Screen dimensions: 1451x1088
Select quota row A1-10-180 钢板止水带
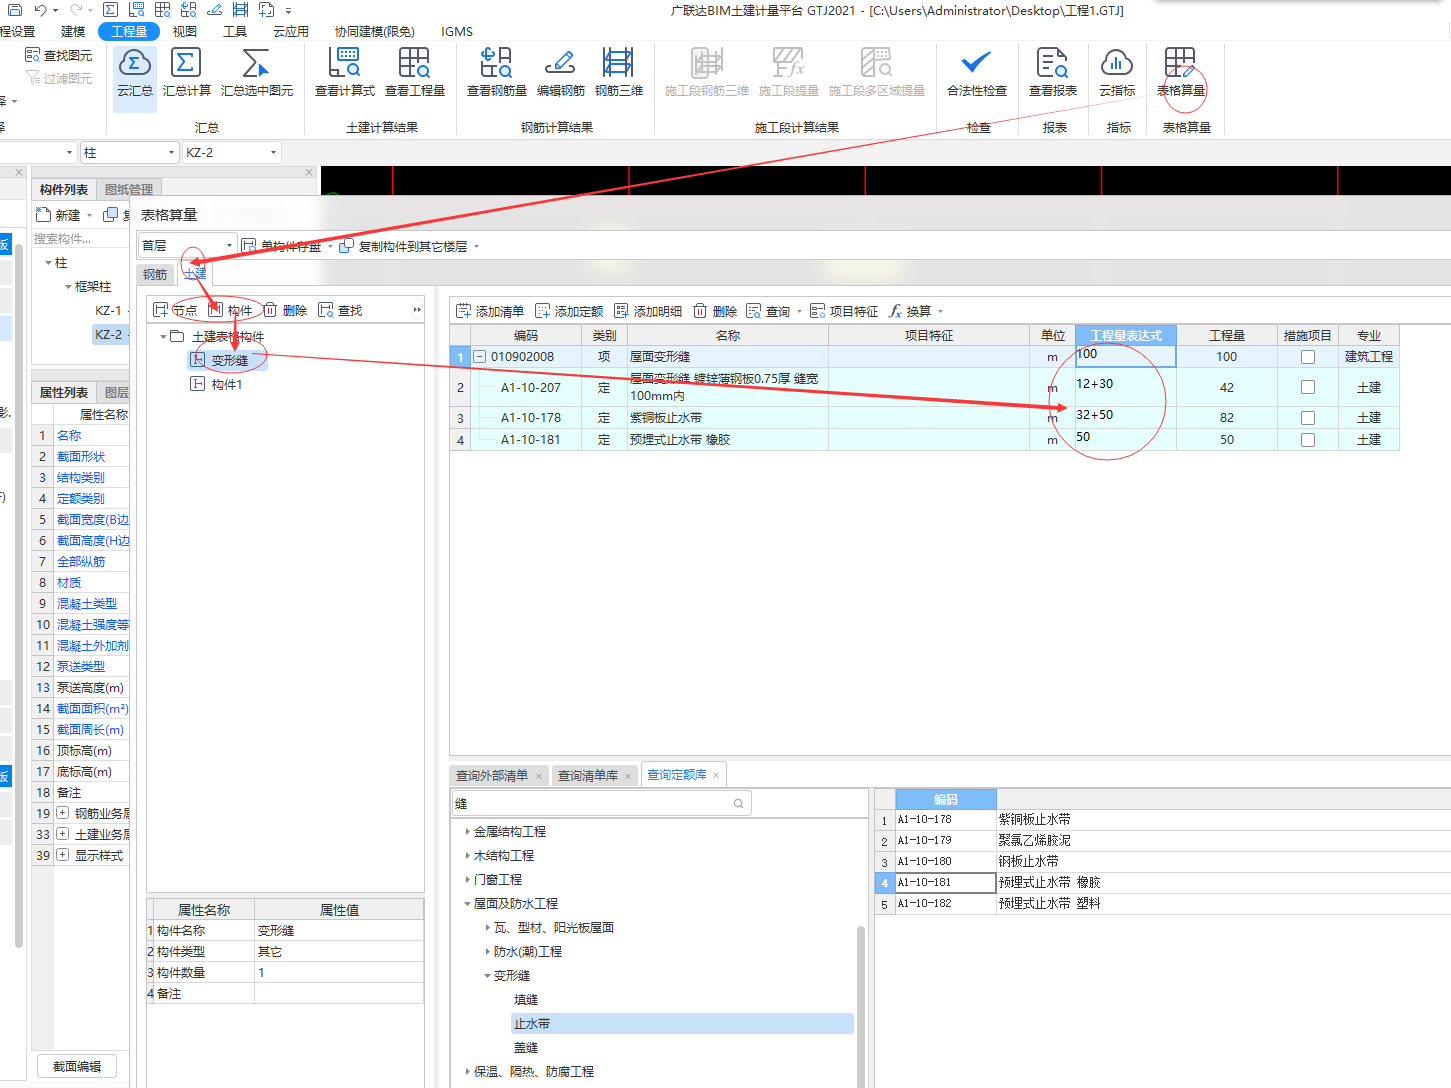coord(1162,861)
